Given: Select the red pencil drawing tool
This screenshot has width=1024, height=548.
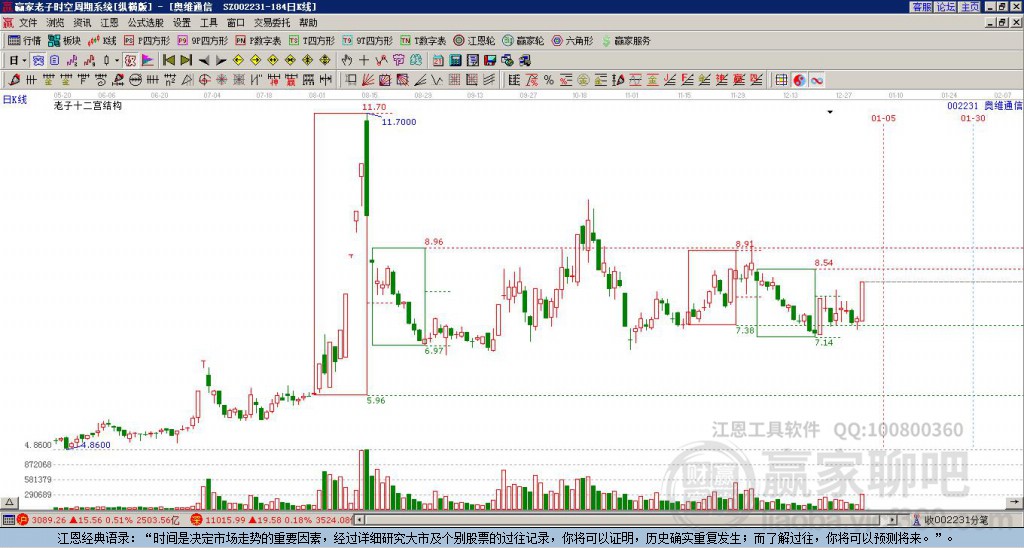Looking at the screenshot, I should (14, 80).
